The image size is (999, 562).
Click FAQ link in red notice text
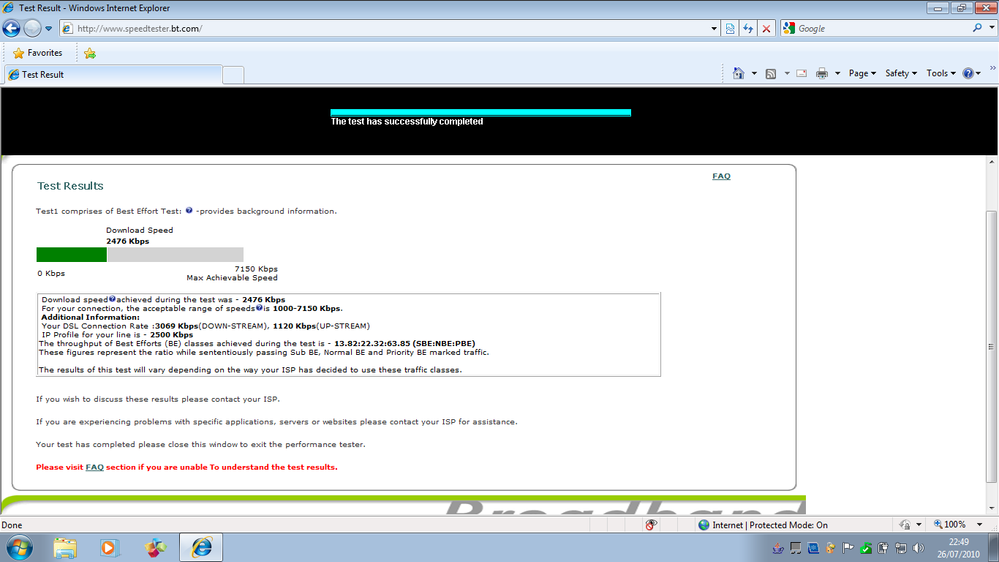[x=94, y=467]
